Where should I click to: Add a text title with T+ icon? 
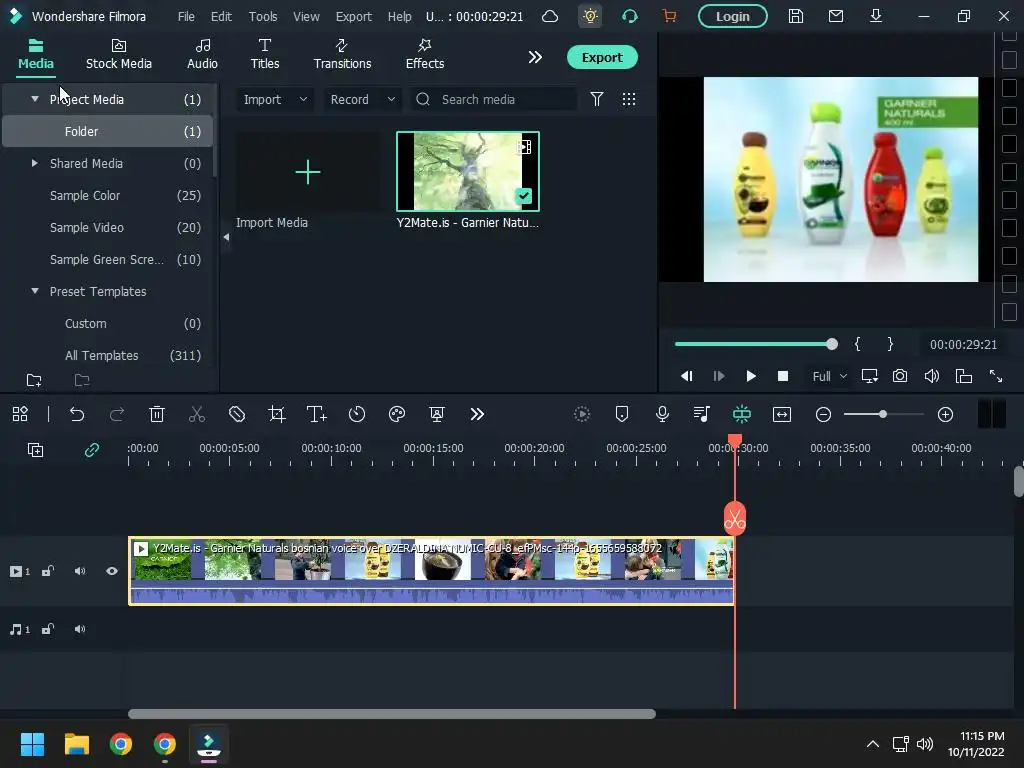(x=317, y=414)
